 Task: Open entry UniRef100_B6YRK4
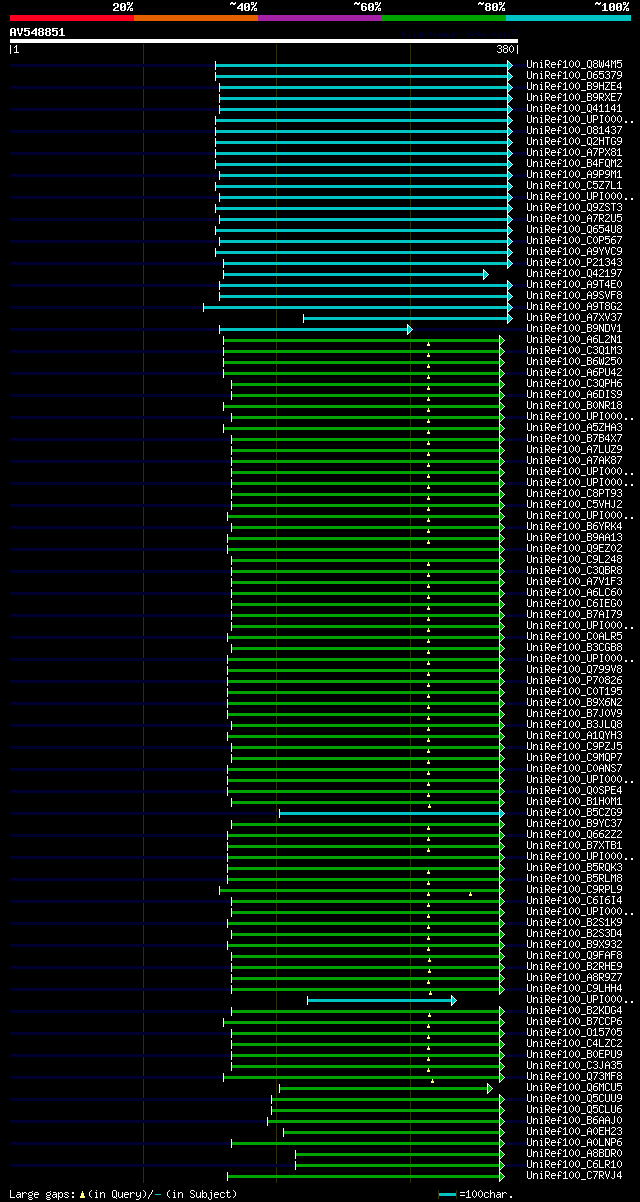tap(575, 526)
